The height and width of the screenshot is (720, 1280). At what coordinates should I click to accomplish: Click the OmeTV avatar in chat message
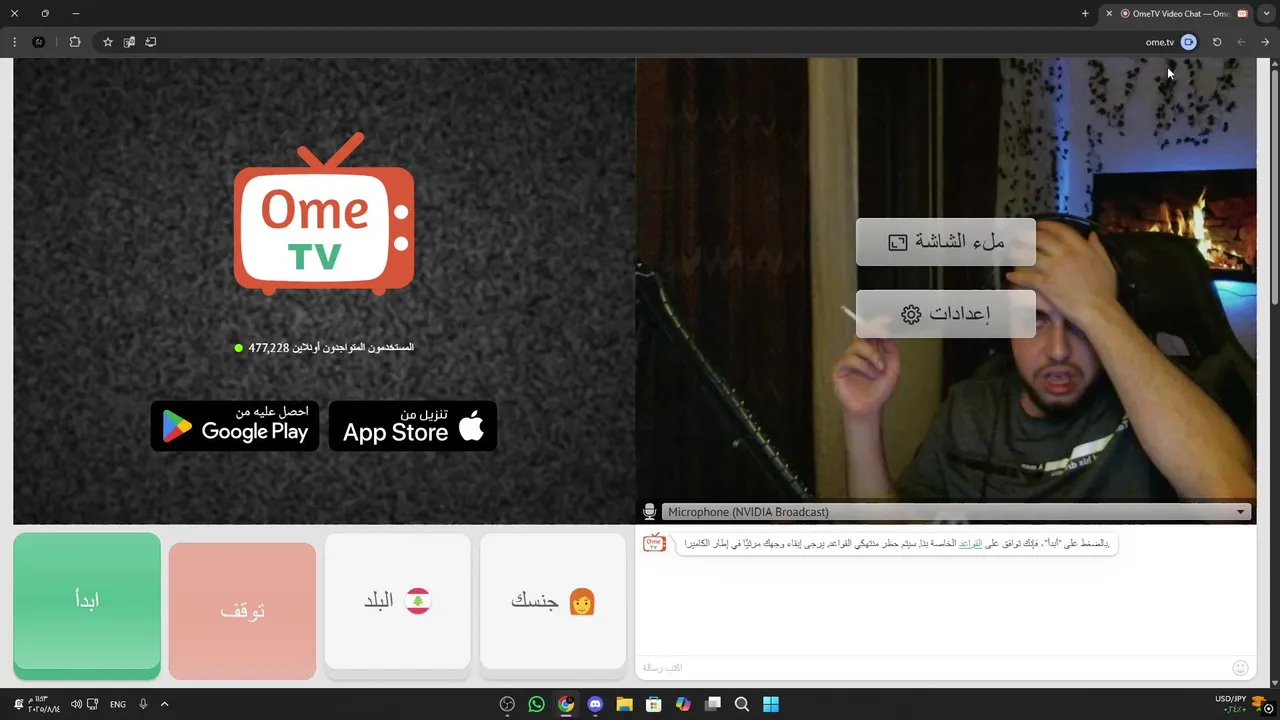click(x=654, y=544)
